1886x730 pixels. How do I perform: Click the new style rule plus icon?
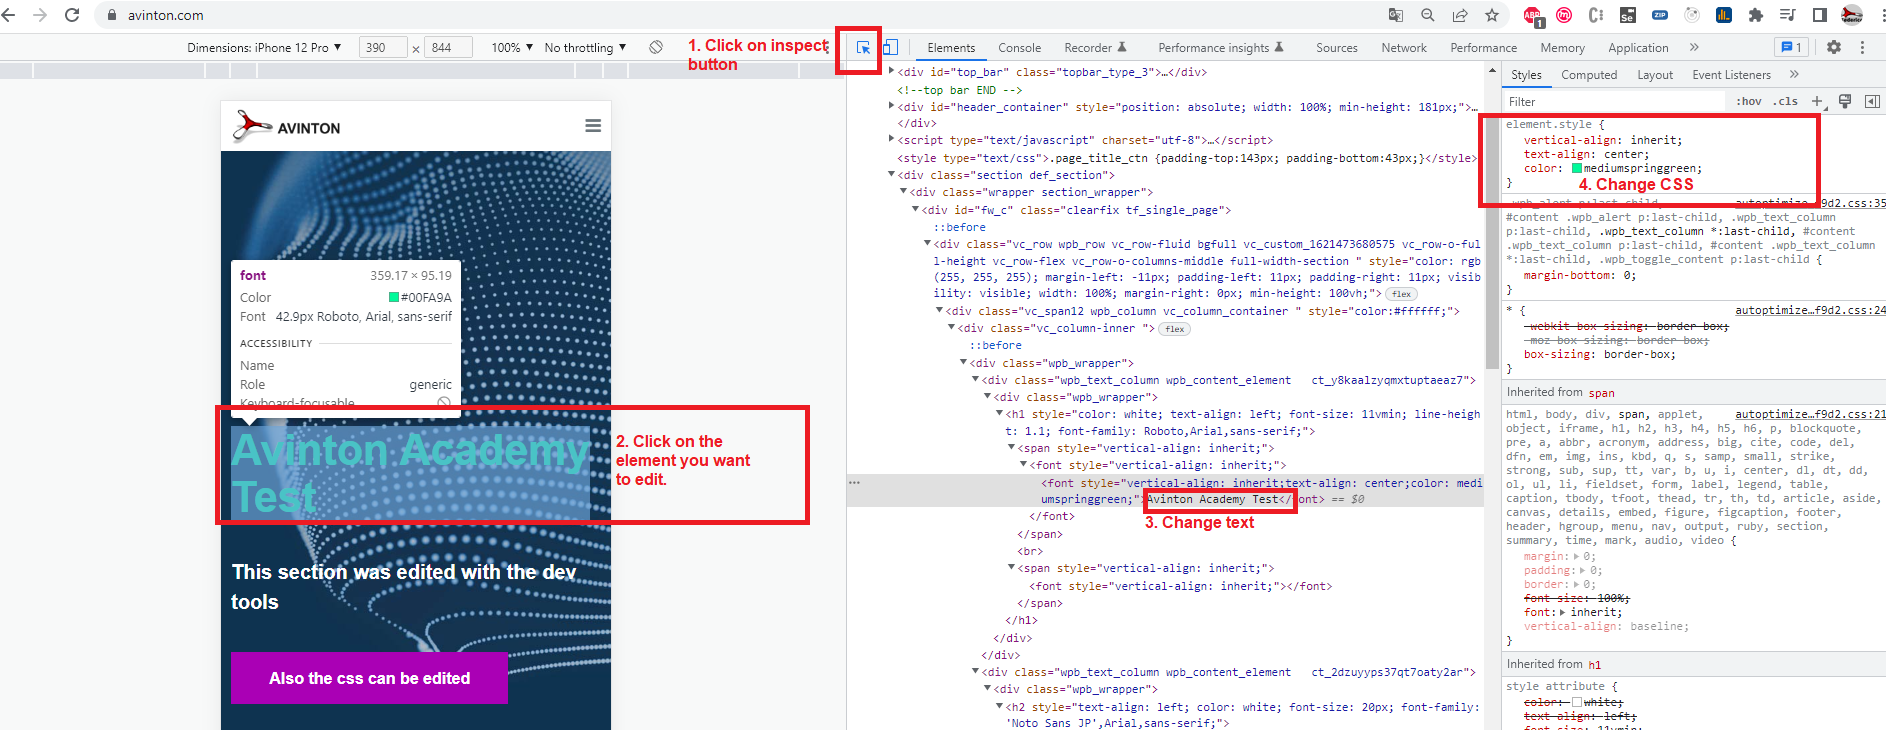coord(1817,102)
